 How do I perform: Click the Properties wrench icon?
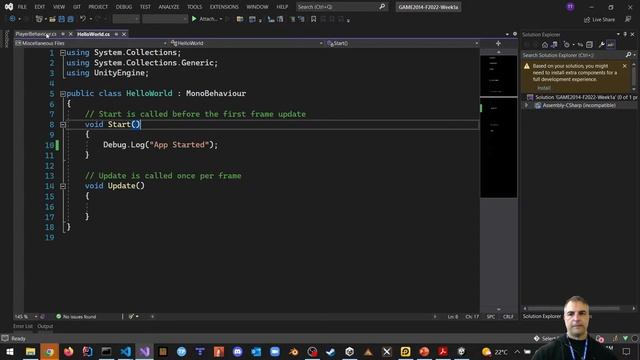click(x=601, y=45)
